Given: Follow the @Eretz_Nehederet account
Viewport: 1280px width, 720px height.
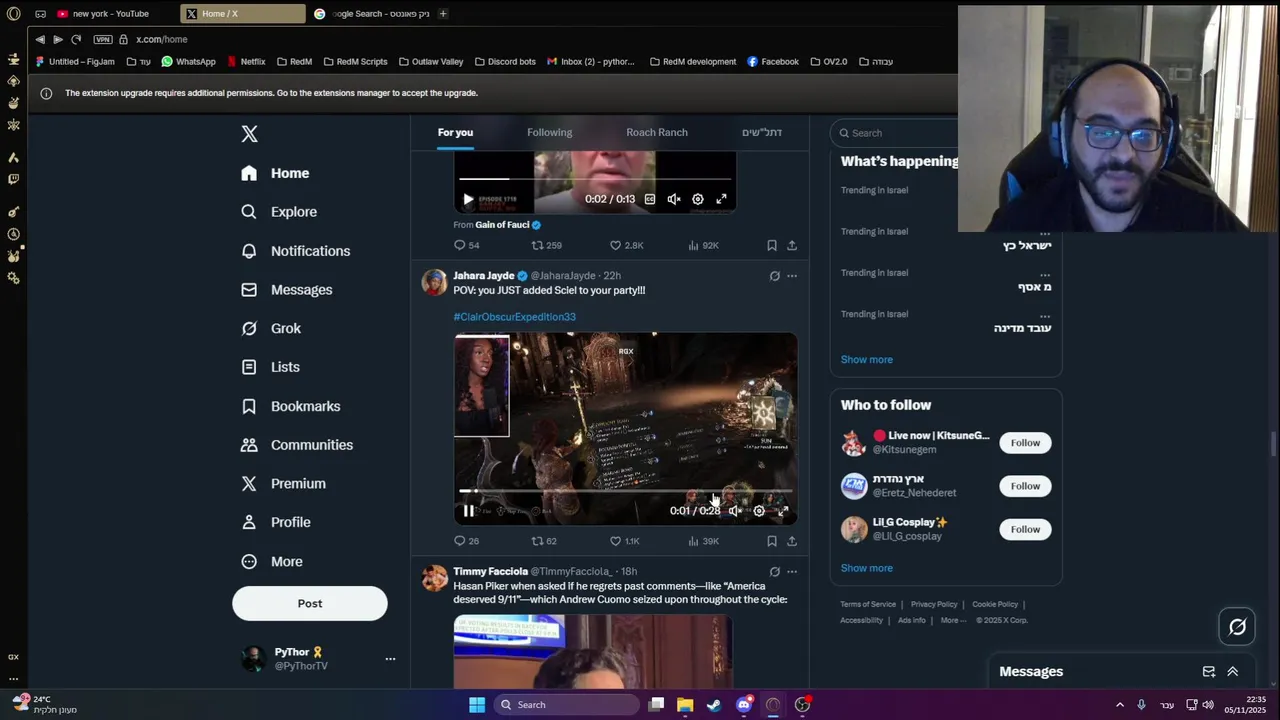Looking at the screenshot, I should [x=1025, y=486].
